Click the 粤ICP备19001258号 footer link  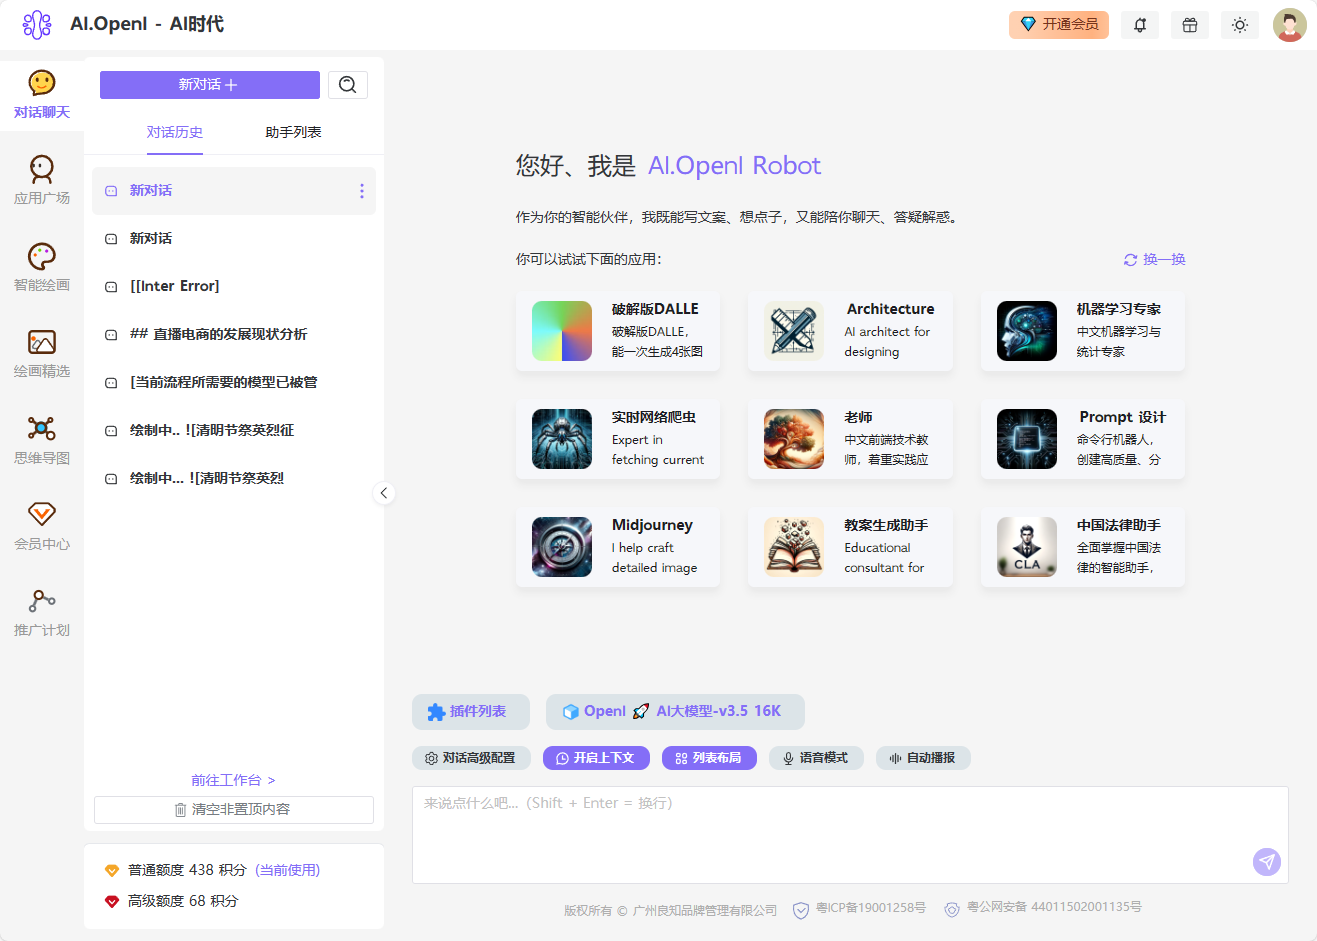[871, 908]
